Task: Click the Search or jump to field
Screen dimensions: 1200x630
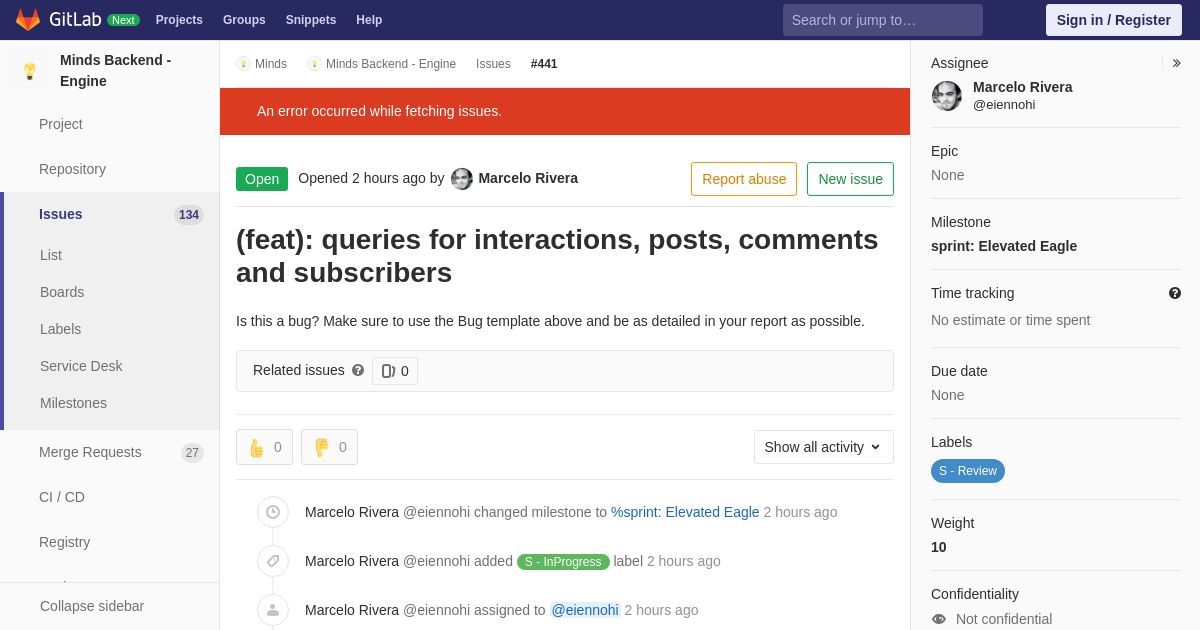Action: coord(883,20)
